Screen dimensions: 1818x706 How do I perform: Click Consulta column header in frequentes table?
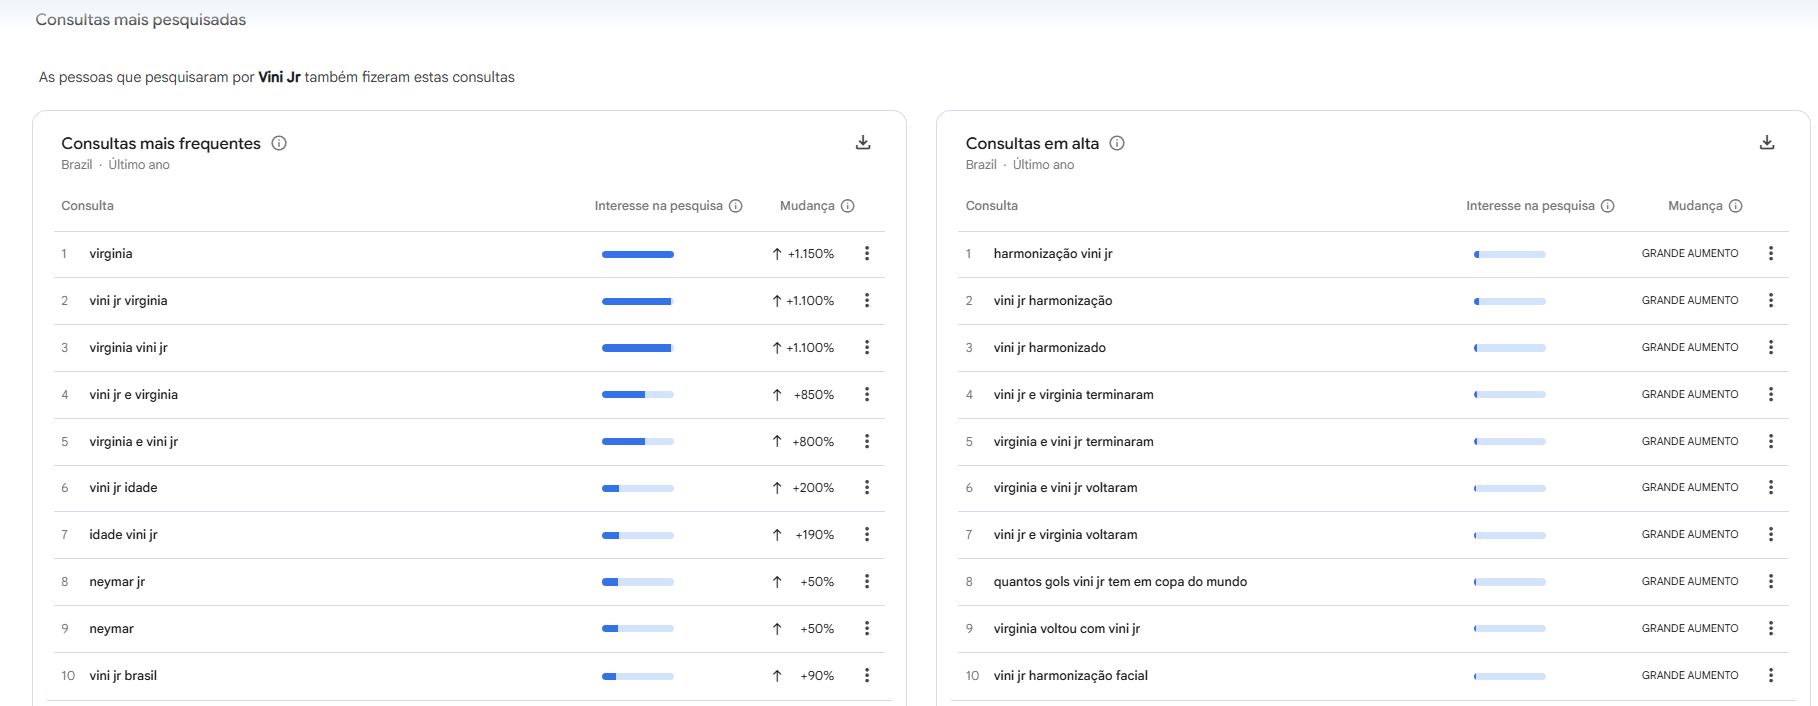click(x=88, y=206)
